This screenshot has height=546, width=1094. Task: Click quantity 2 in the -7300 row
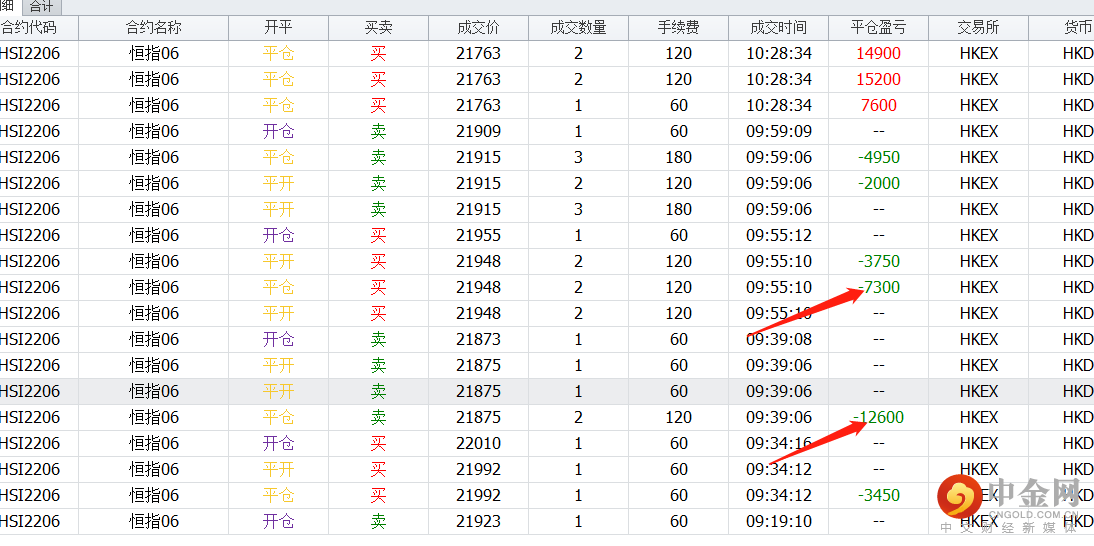pyautogui.click(x=578, y=287)
